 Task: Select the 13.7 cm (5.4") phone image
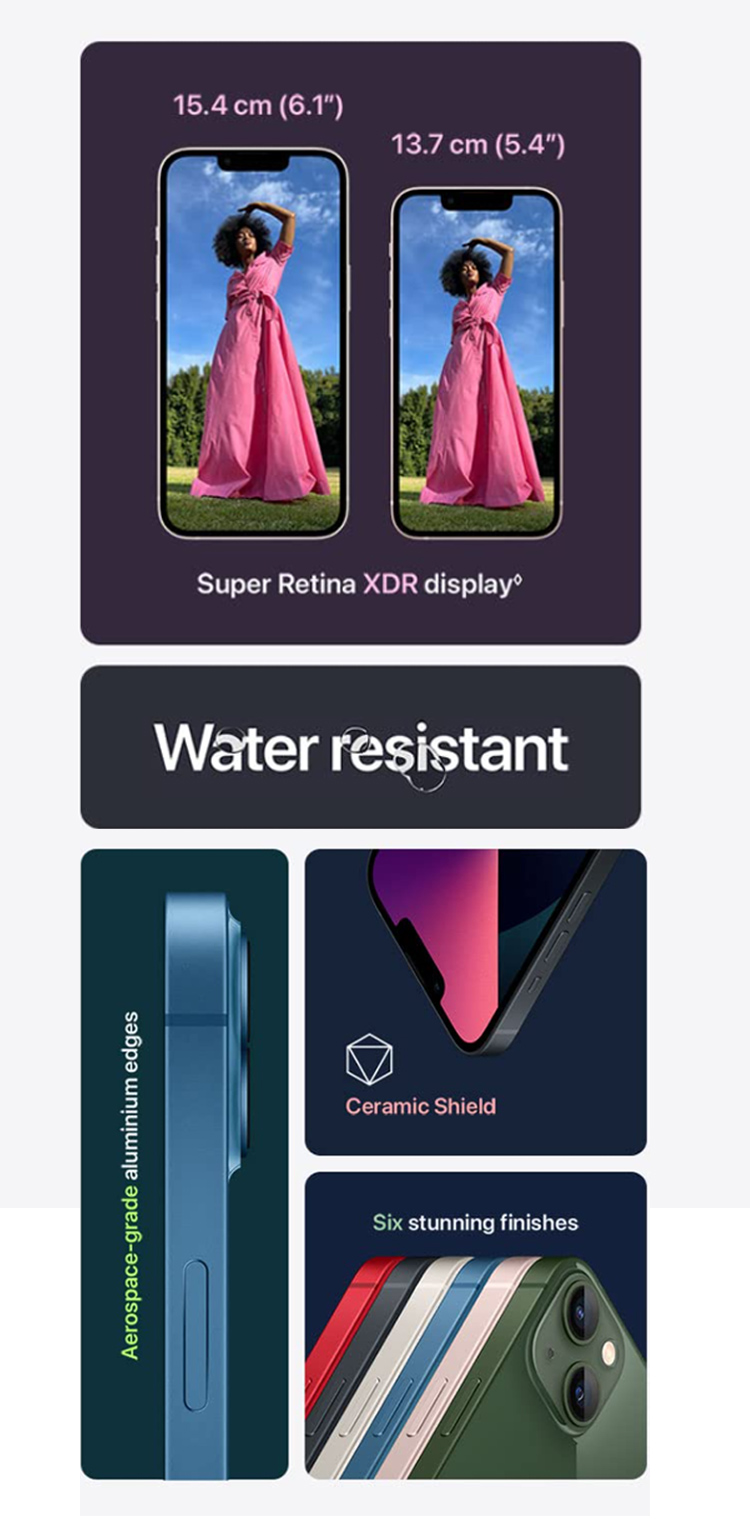[x=476, y=362]
